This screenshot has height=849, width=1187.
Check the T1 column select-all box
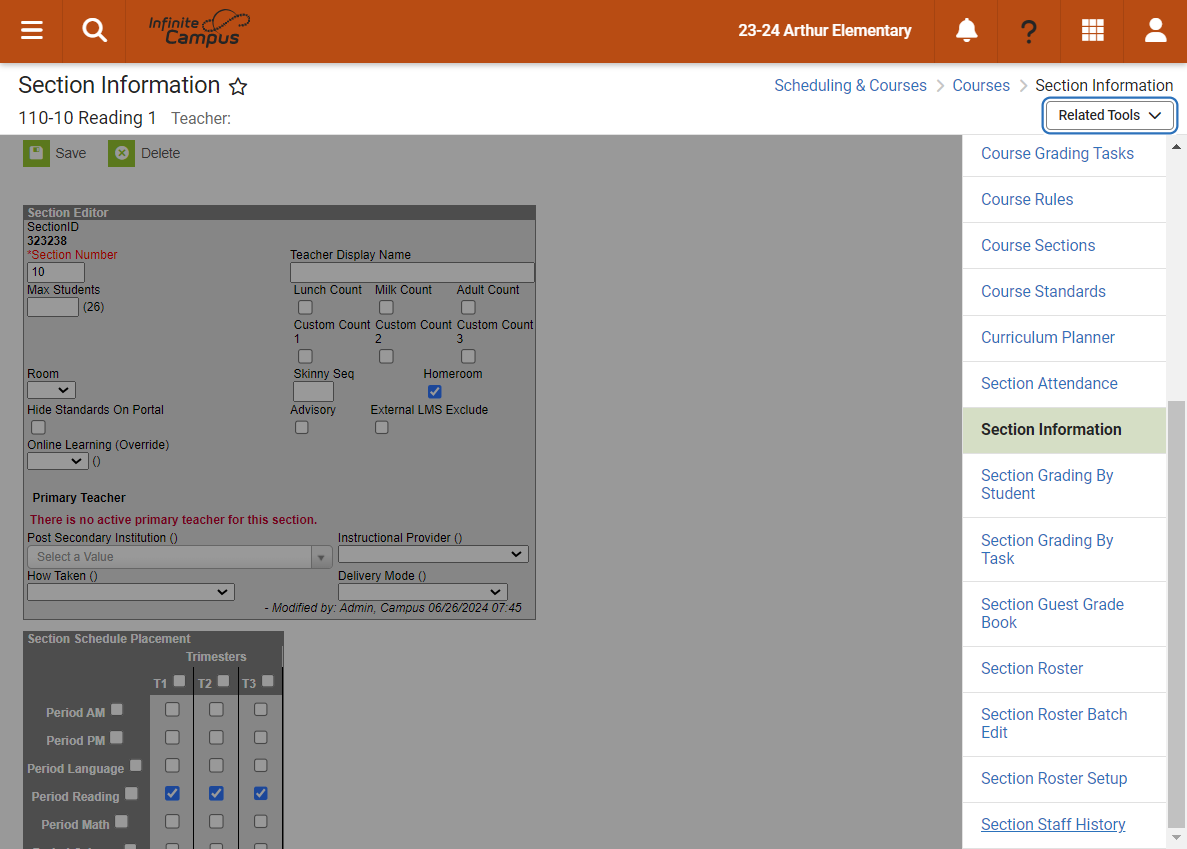click(x=179, y=681)
